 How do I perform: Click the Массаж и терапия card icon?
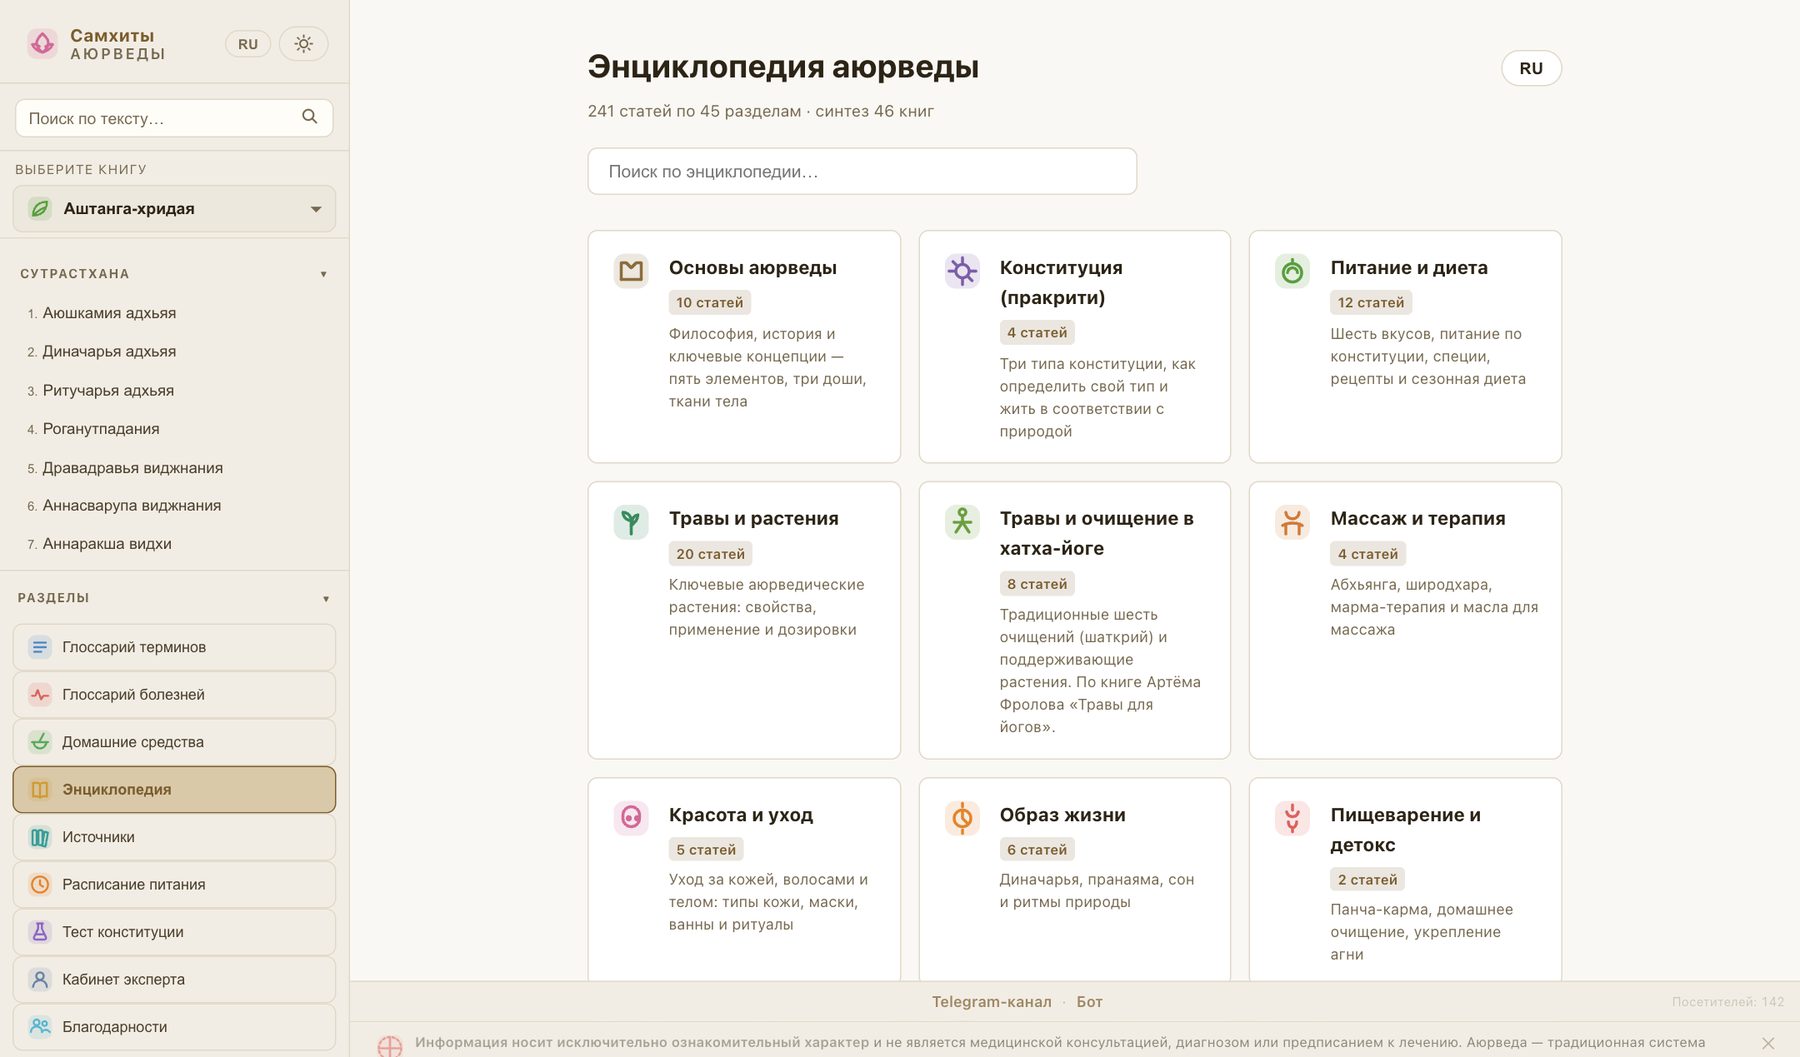pyautogui.click(x=1292, y=522)
